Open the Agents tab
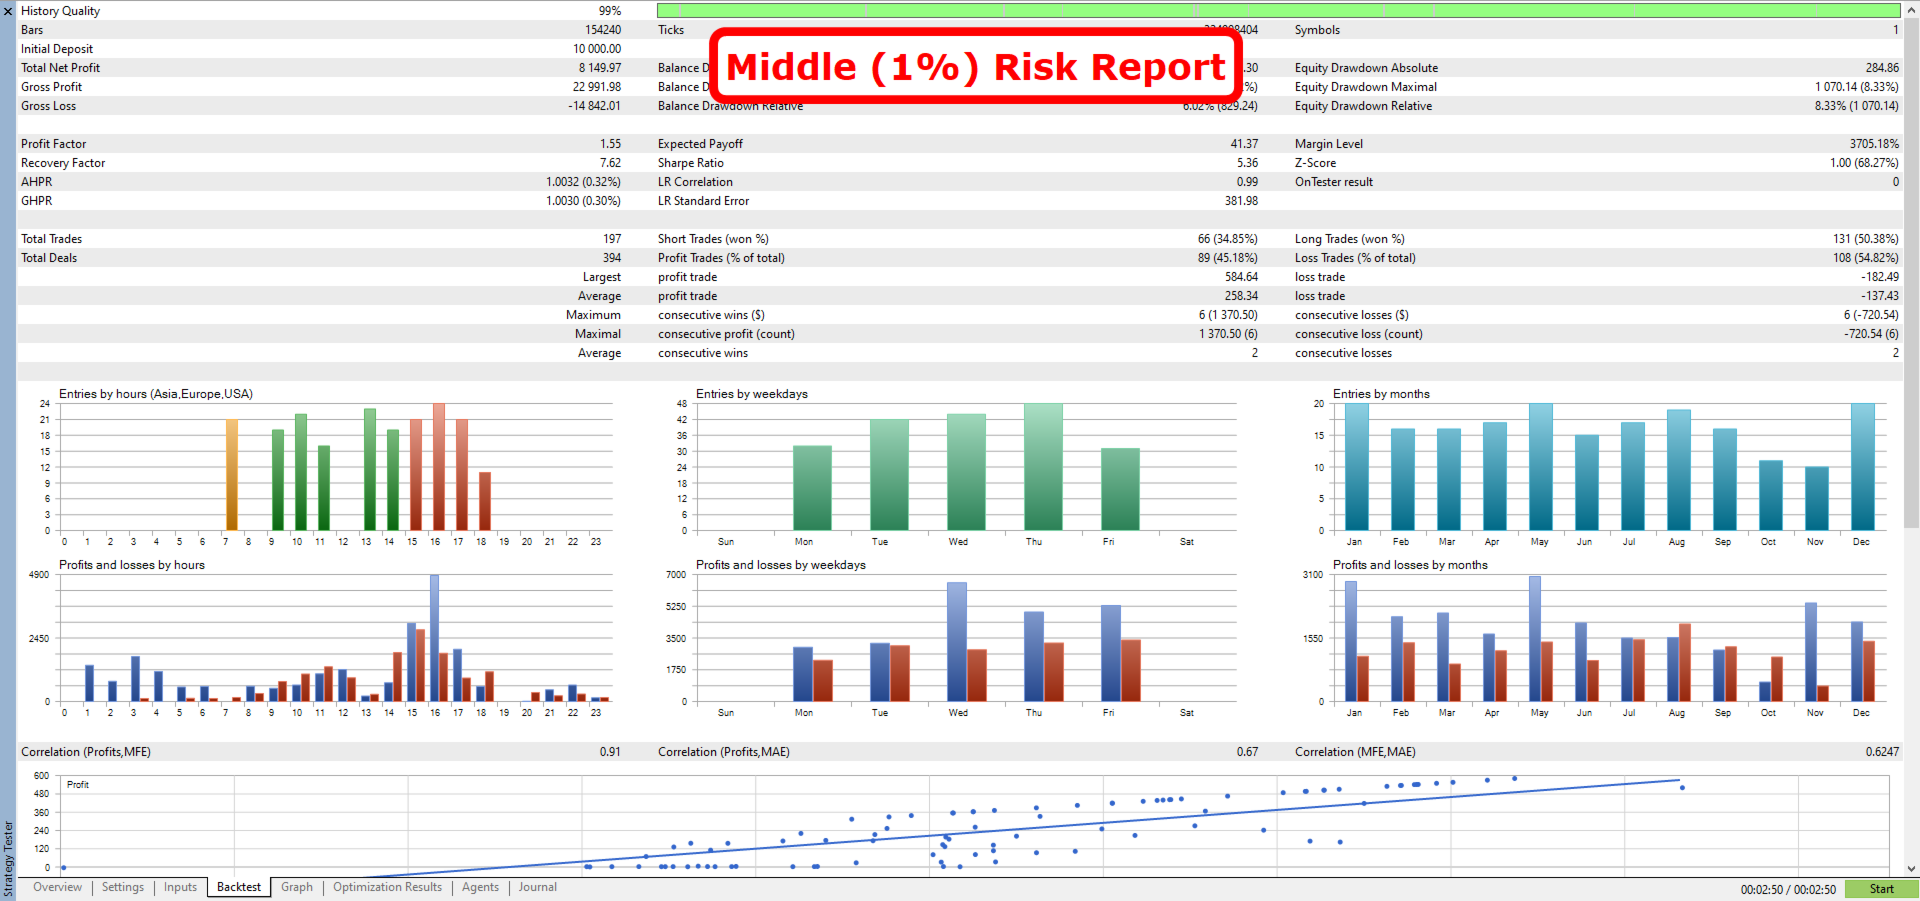 (480, 888)
